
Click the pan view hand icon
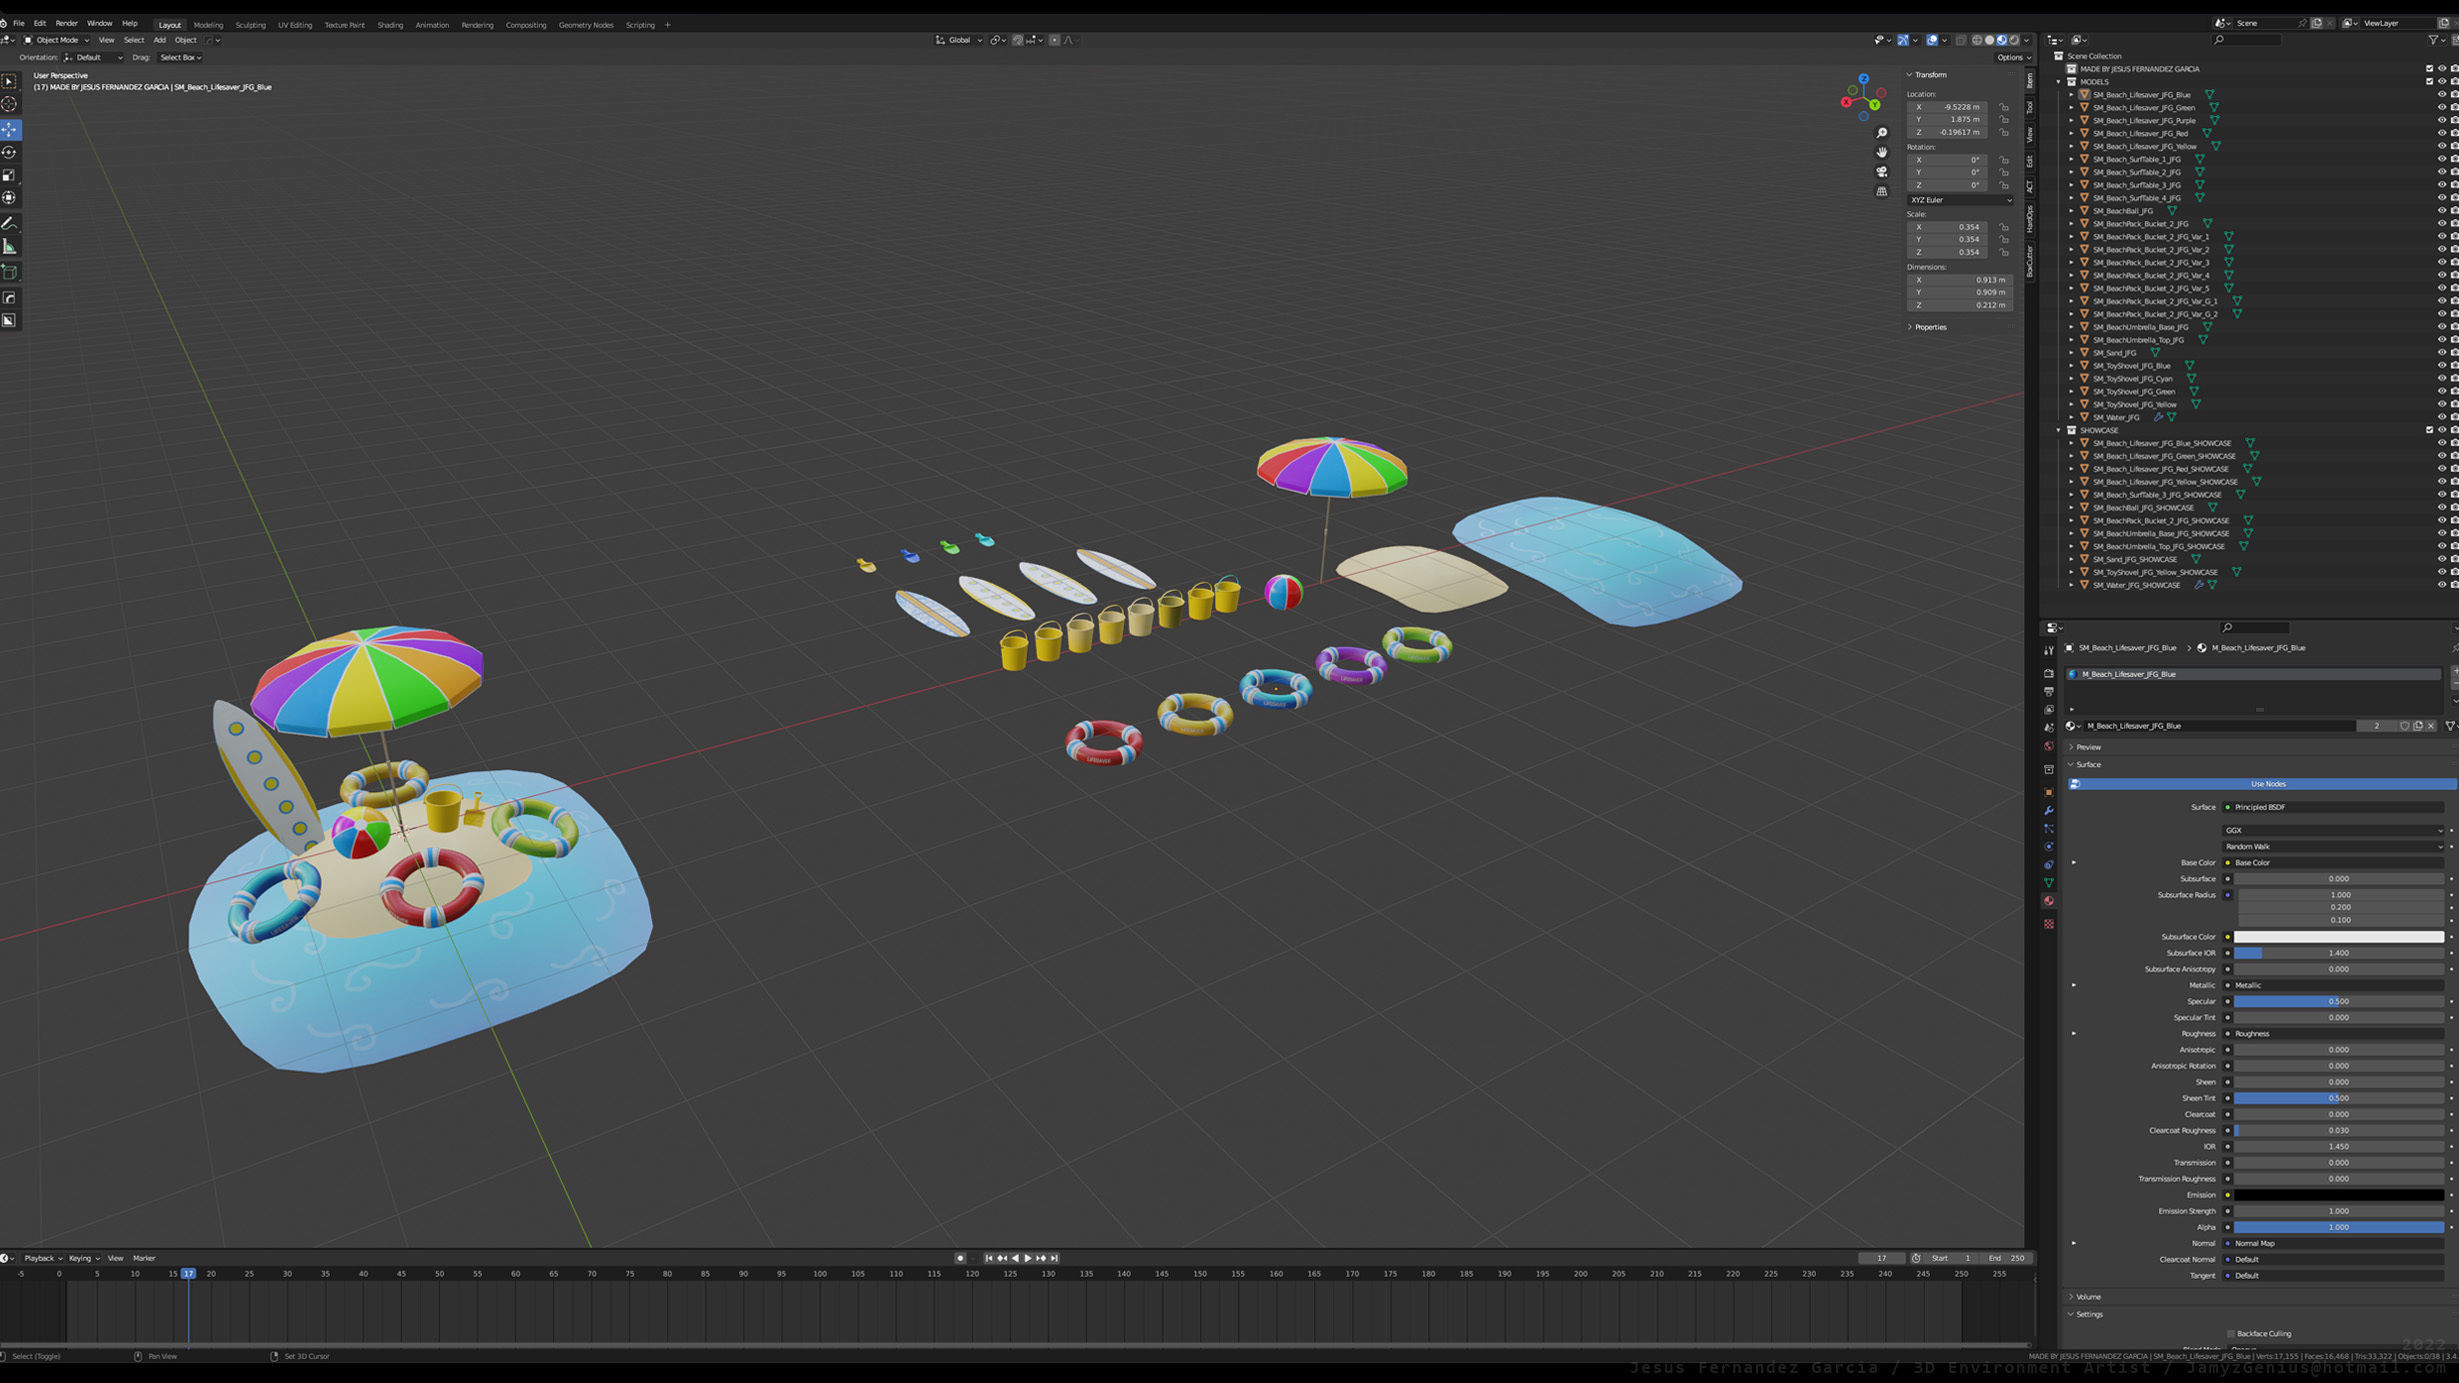coord(1881,152)
